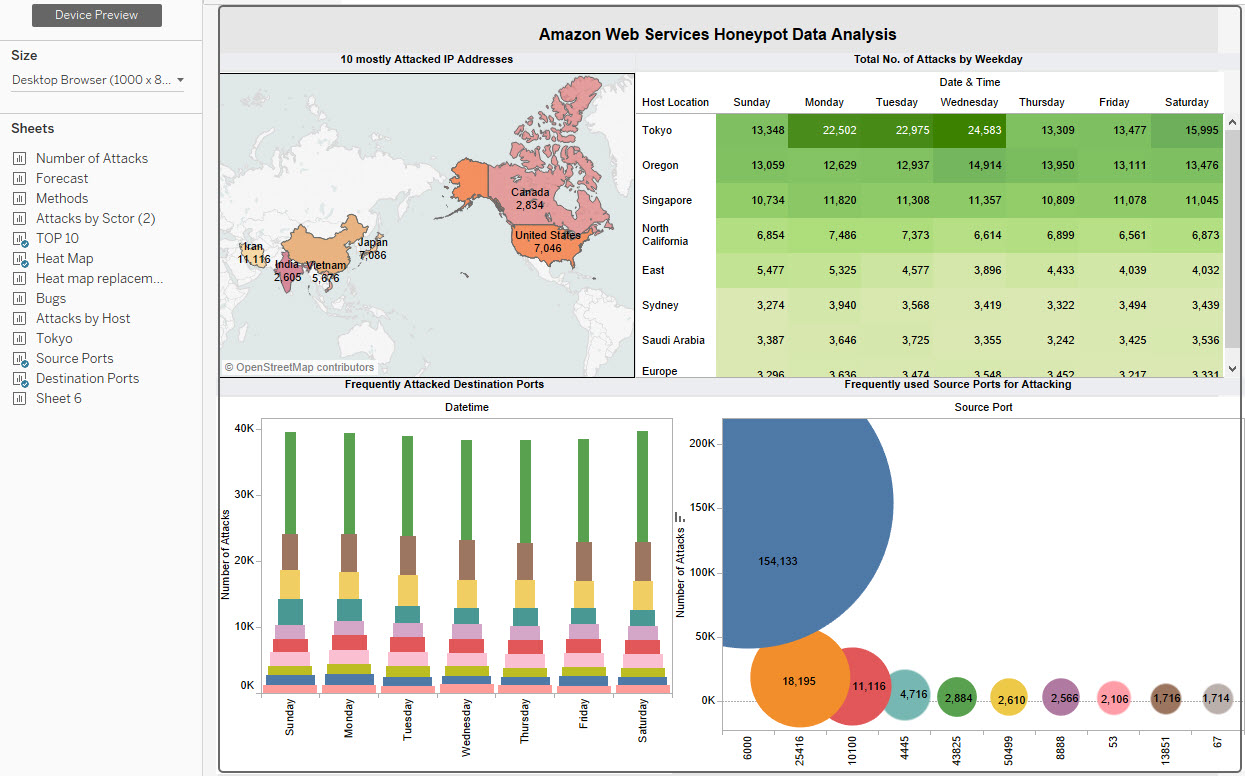
Task: Click the Tokyo row header in heat table
Action: [x=657, y=131]
